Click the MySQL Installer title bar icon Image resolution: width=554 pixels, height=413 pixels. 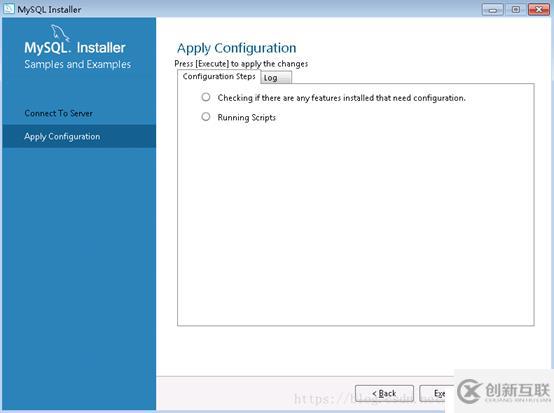click(8, 8)
